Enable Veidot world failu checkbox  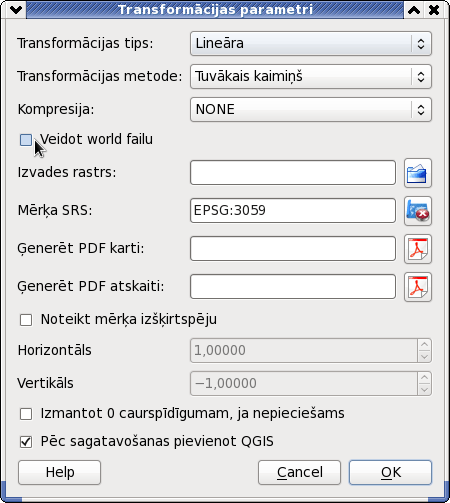[26, 140]
